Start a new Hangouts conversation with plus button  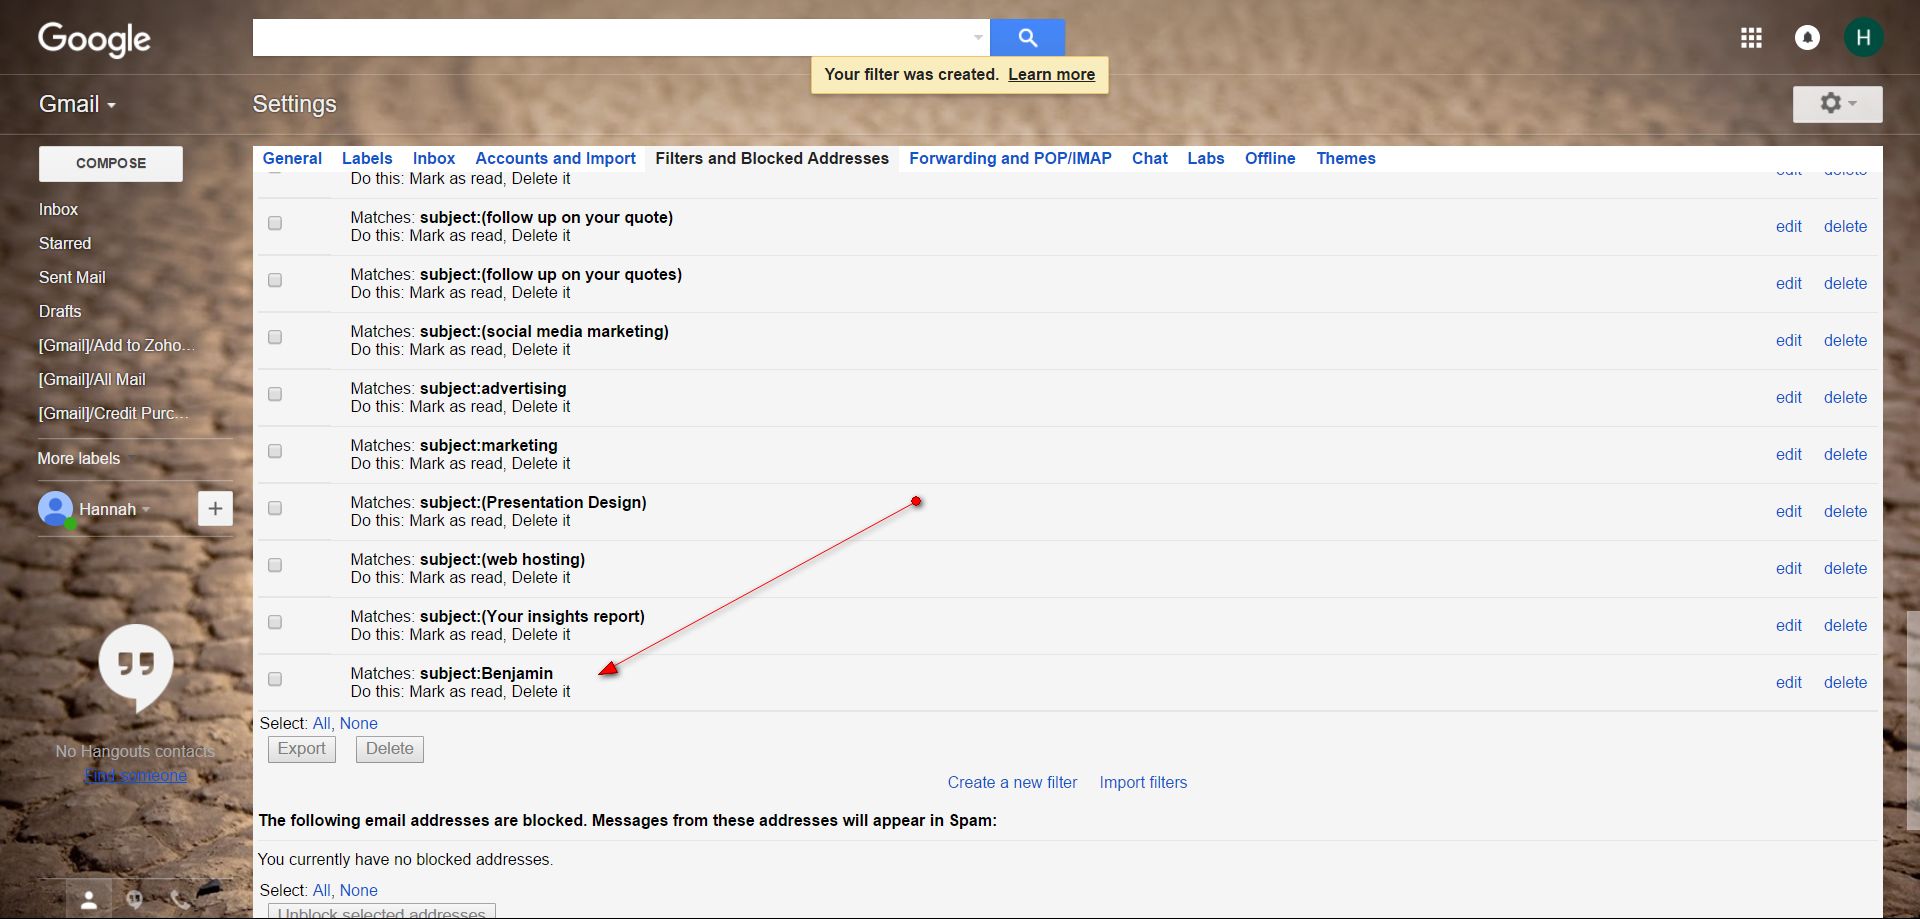coord(215,508)
